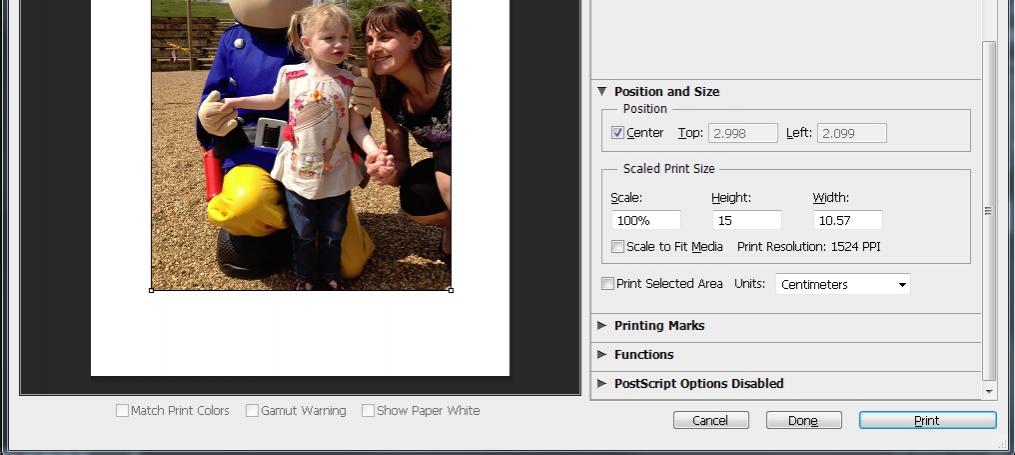Click the Scale field showing 100%

(x=646, y=220)
